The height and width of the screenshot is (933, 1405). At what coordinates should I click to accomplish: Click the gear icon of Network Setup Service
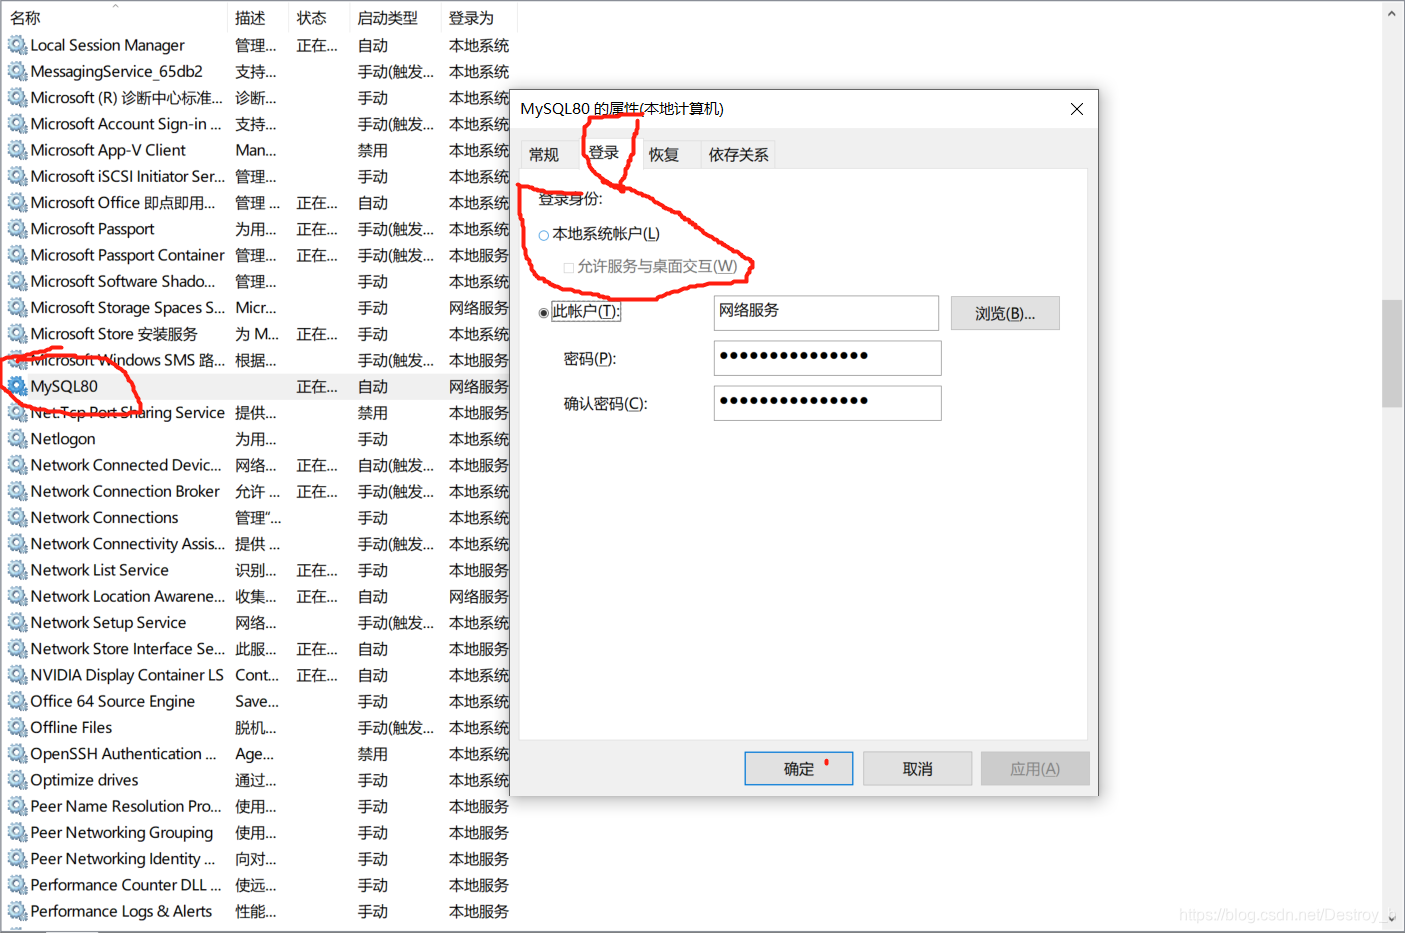pos(17,623)
